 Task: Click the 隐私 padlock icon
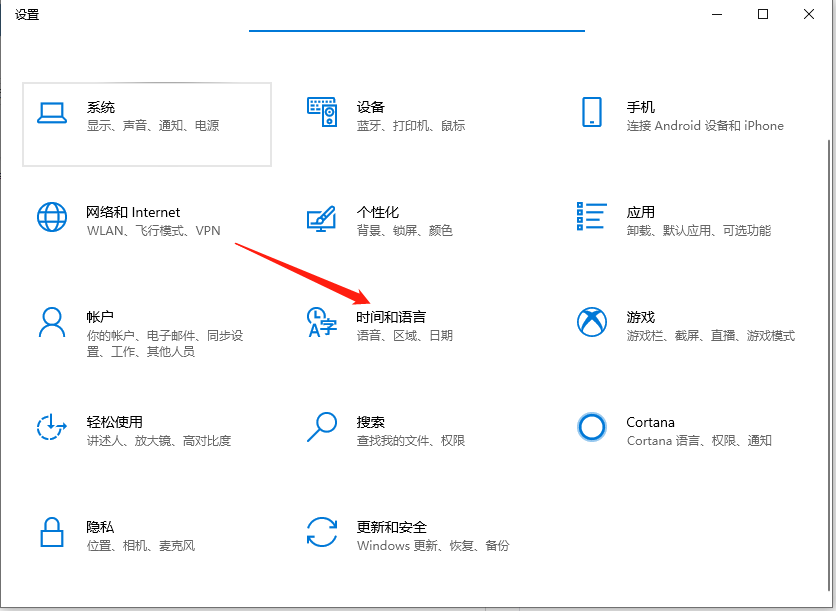(x=52, y=532)
